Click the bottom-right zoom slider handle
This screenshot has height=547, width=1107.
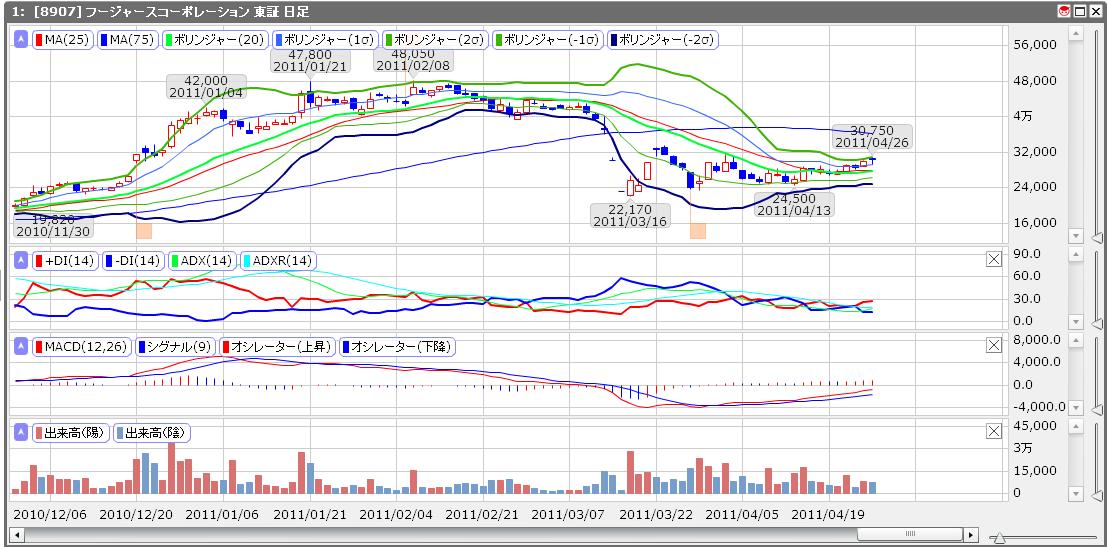coord(997,538)
